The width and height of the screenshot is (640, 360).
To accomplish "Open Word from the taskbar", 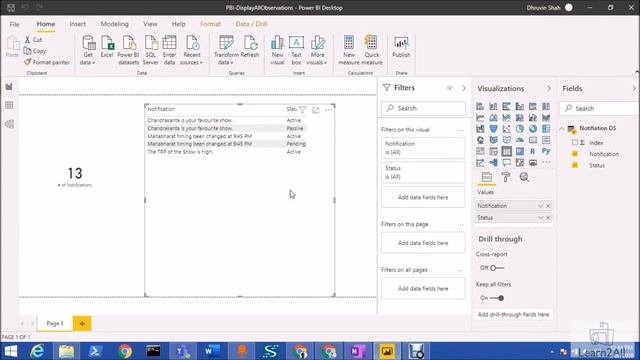I will [x=212, y=351].
